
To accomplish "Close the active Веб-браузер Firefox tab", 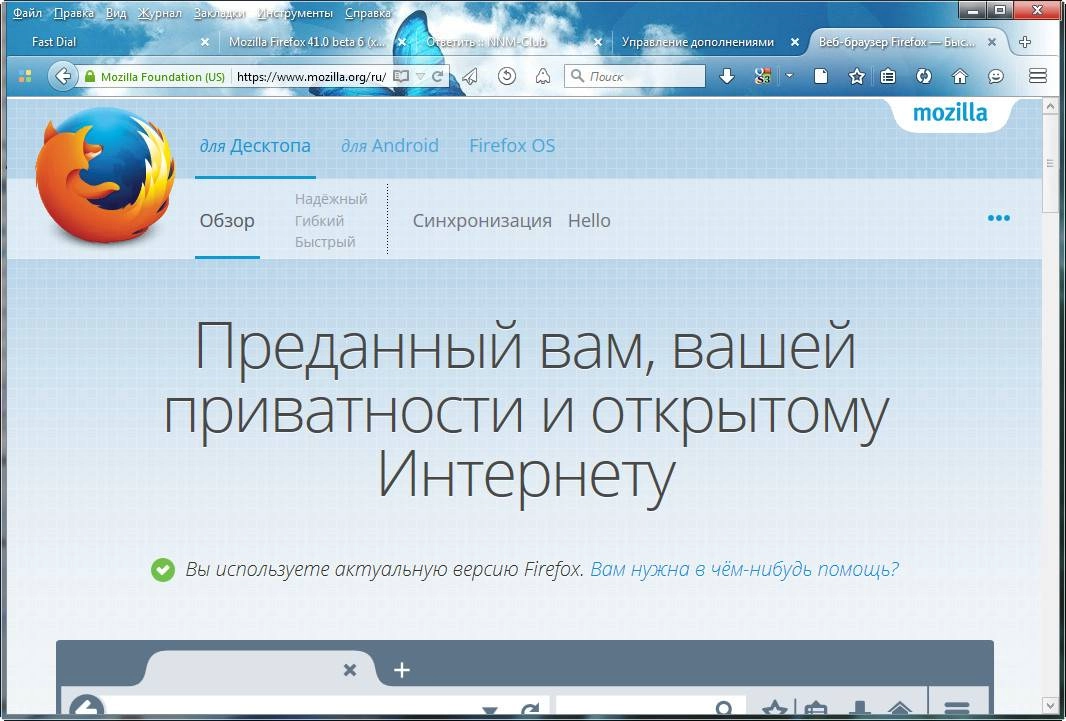I will point(992,42).
